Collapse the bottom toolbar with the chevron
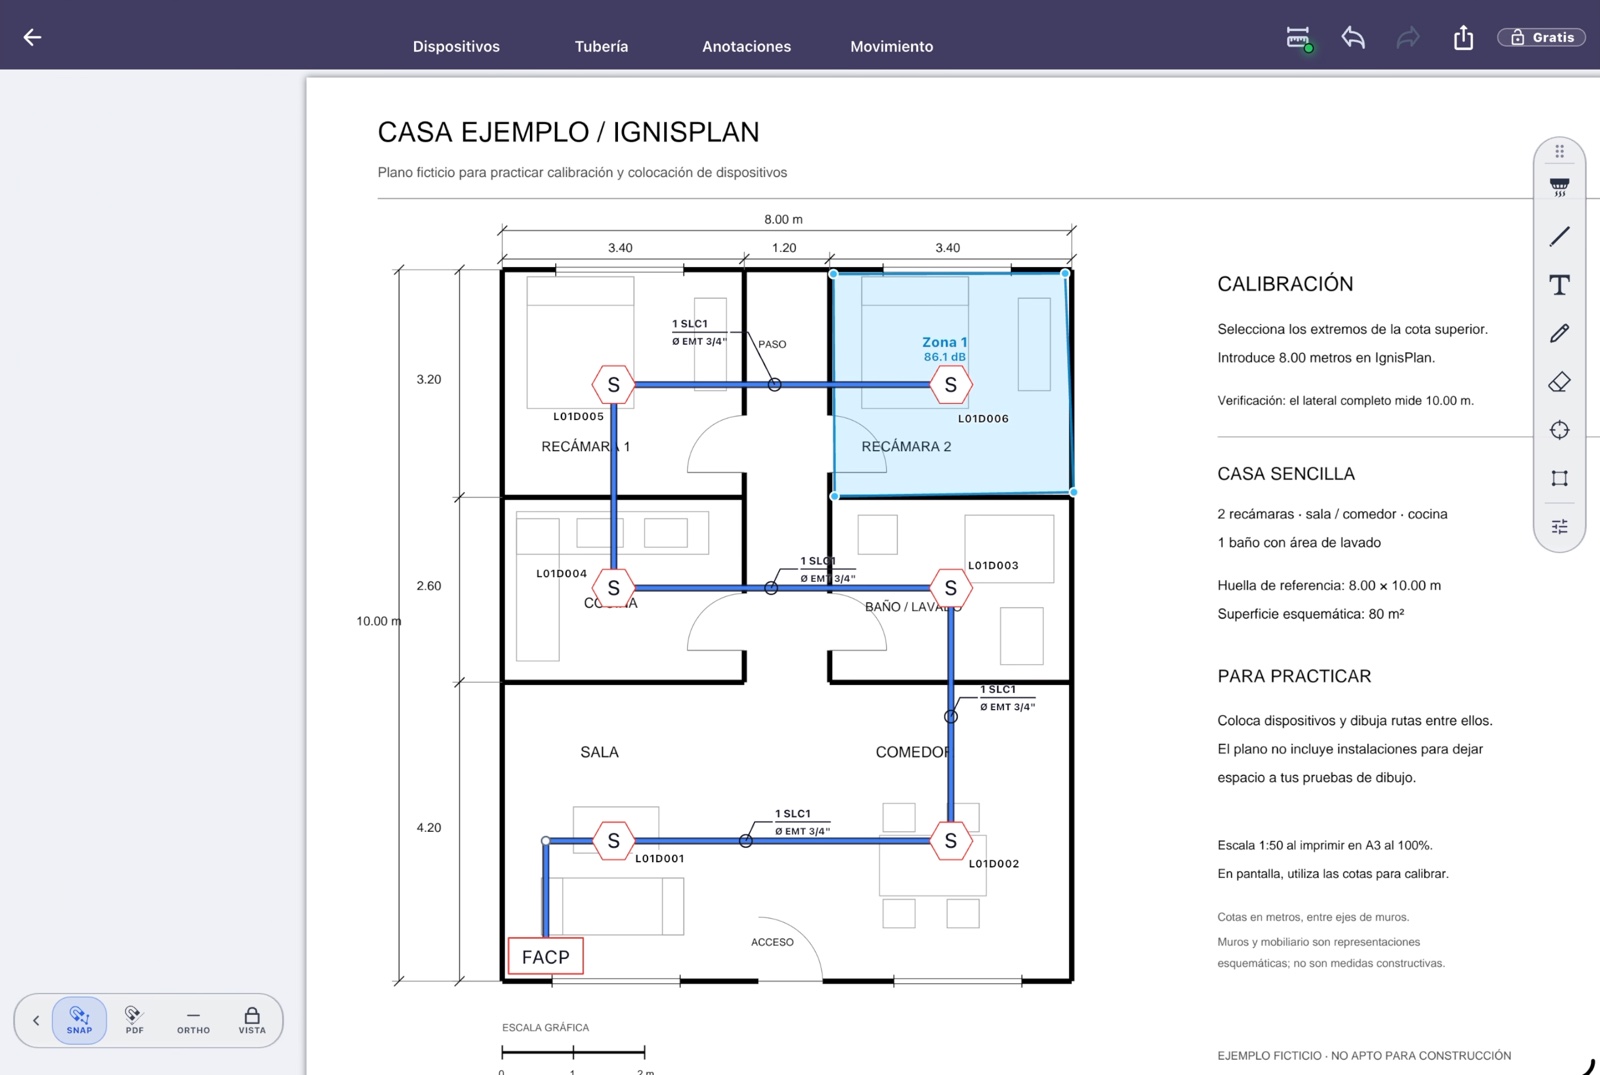1600x1075 pixels. [x=36, y=1020]
